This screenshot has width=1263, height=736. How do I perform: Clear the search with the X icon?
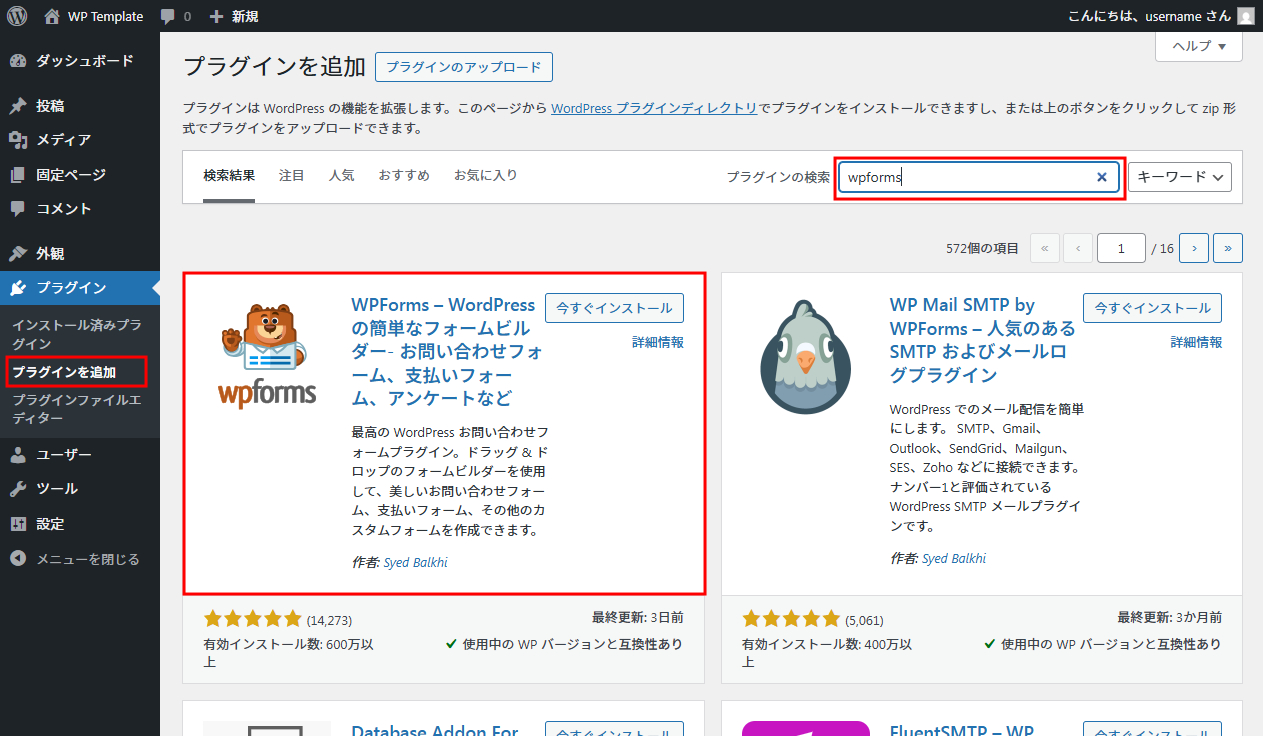[x=1102, y=177]
